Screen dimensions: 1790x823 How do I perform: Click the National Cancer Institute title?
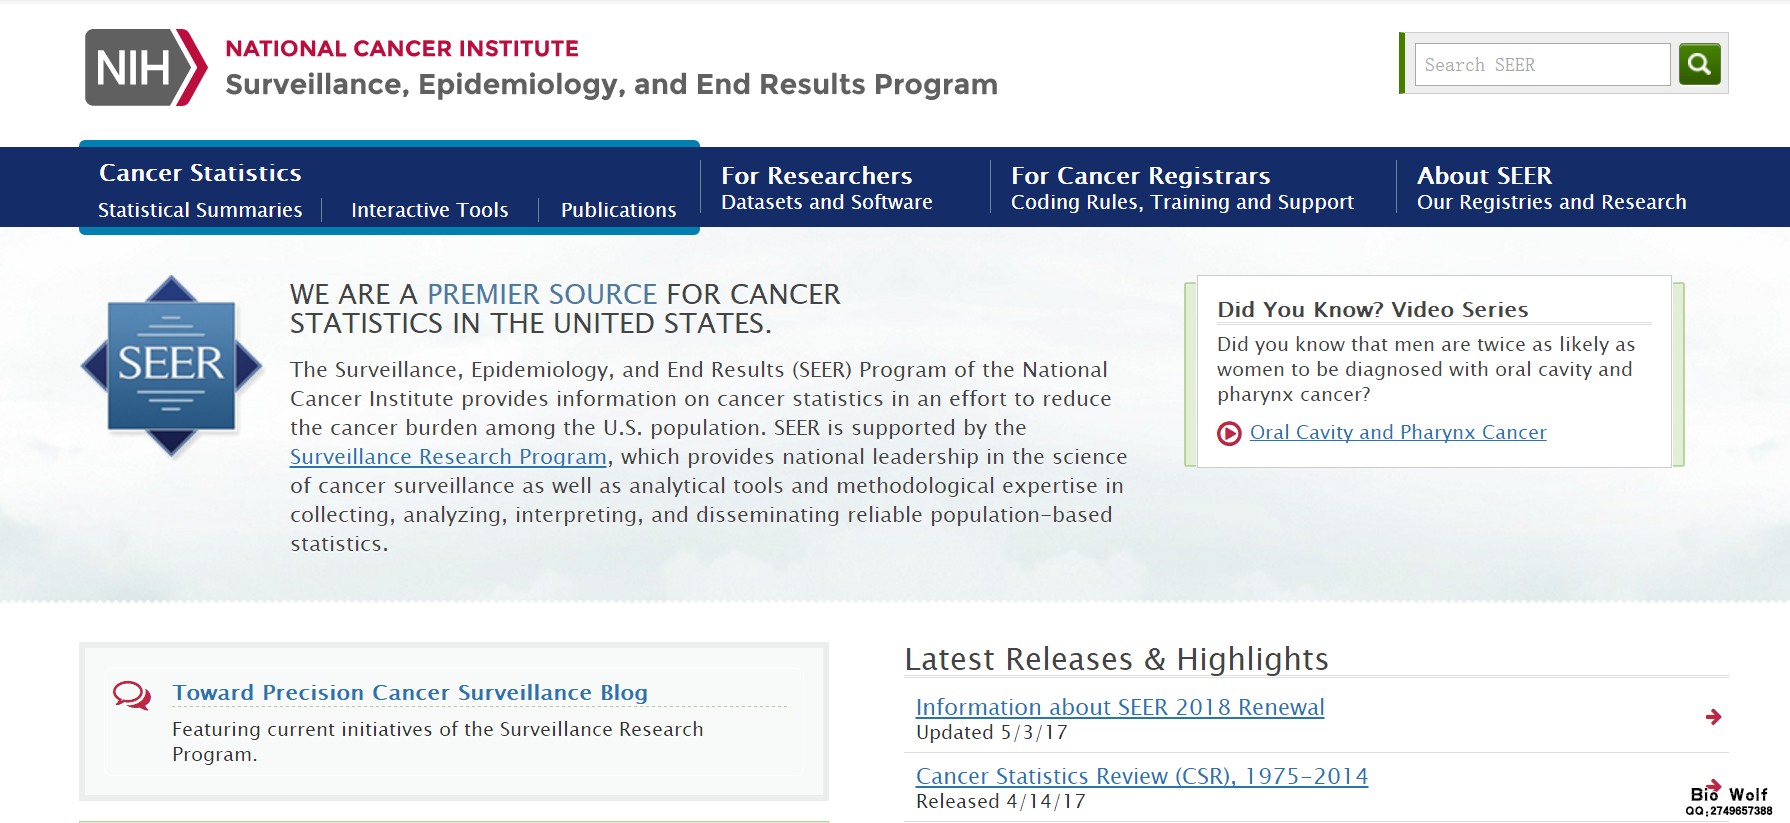402,48
